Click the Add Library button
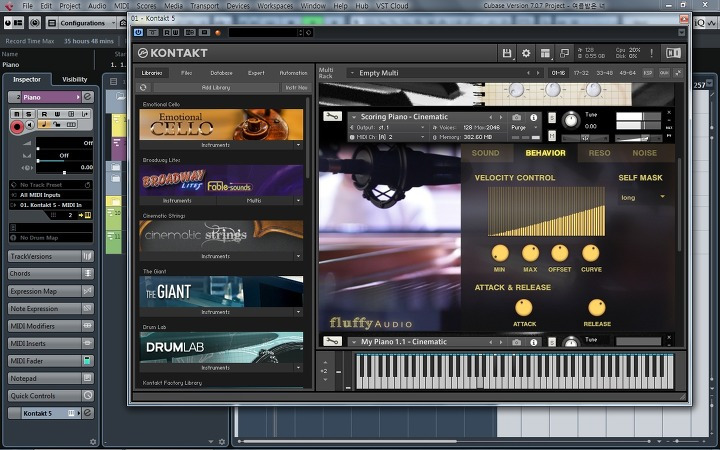Viewport: 720px width, 450px height. pyautogui.click(x=216, y=87)
